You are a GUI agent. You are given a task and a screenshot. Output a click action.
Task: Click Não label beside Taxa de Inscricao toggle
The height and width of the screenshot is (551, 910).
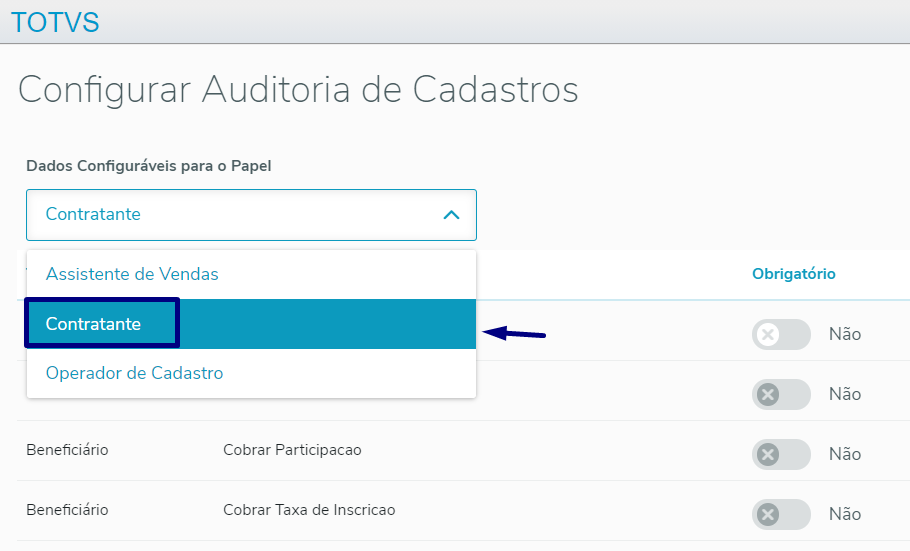(x=844, y=514)
